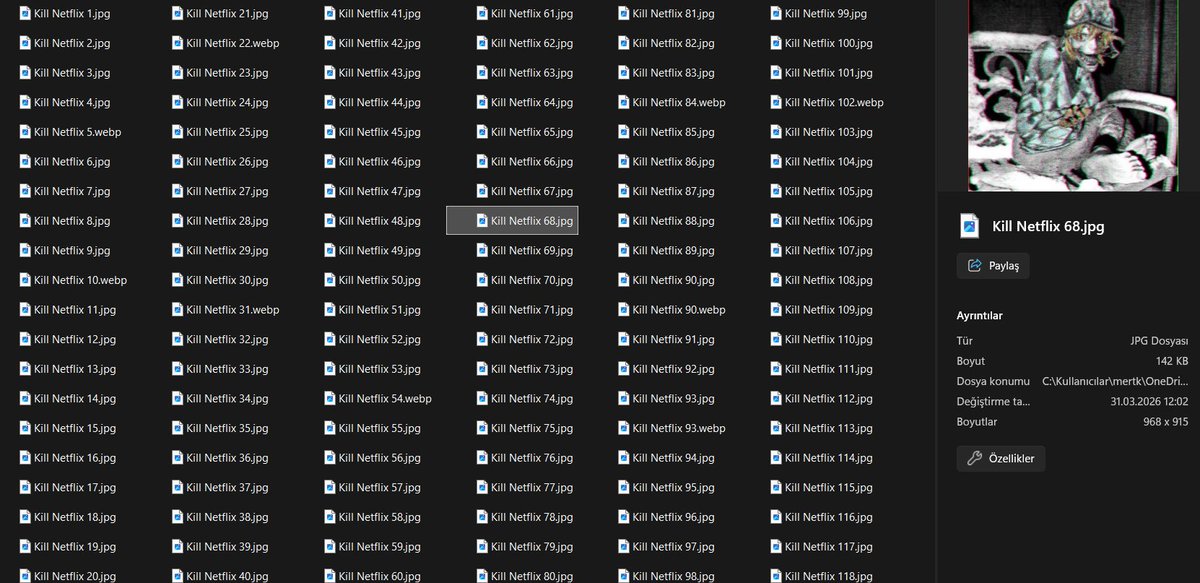The height and width of the screenshot is (583, 1200).
Task: Click the file icon of Kill Netflix 90.webp
Action: [x=624, y=310]
